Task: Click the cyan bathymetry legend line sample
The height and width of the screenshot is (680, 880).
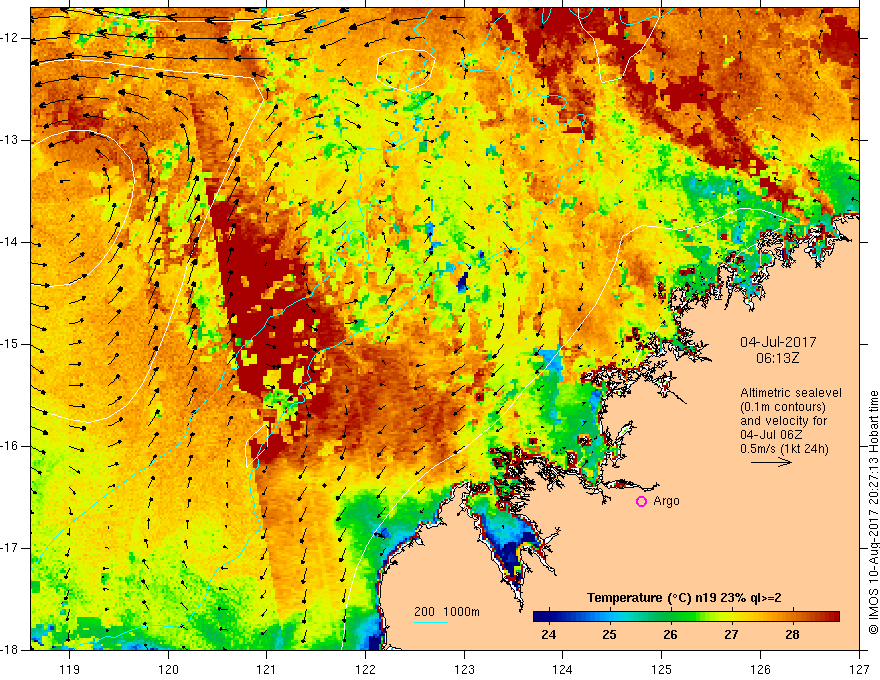Action: point(431,622)
